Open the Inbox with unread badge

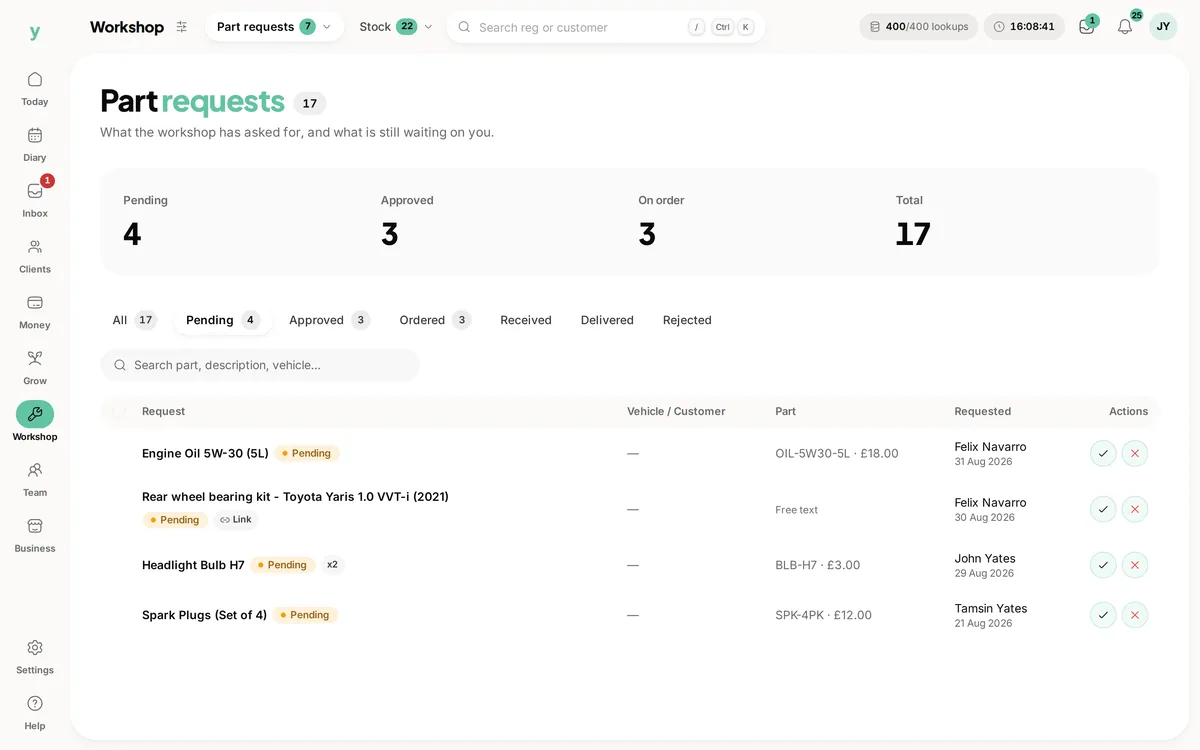(x=35, y=200)
